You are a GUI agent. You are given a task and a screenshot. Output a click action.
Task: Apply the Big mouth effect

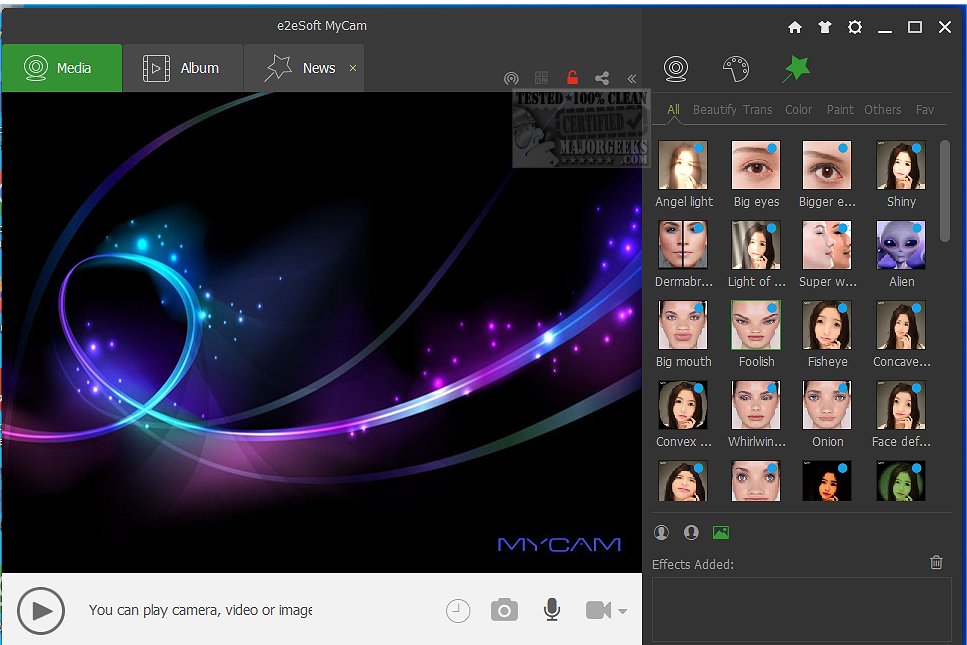click(683, 325)
